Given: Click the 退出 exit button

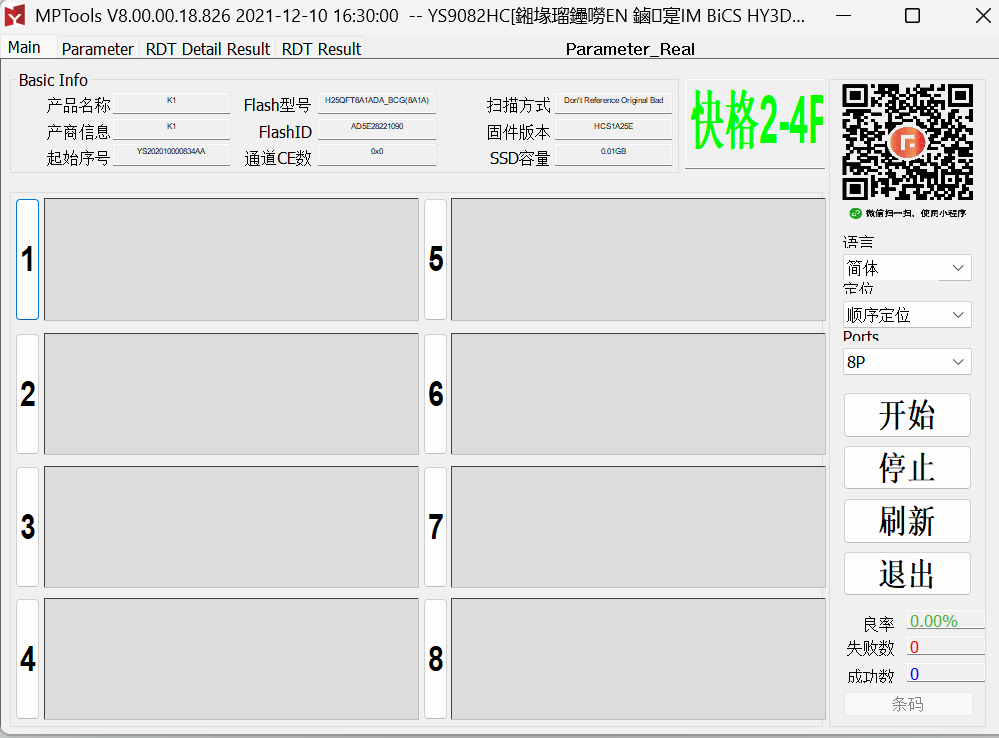Looking at the screenshot, I should point(906,573).
